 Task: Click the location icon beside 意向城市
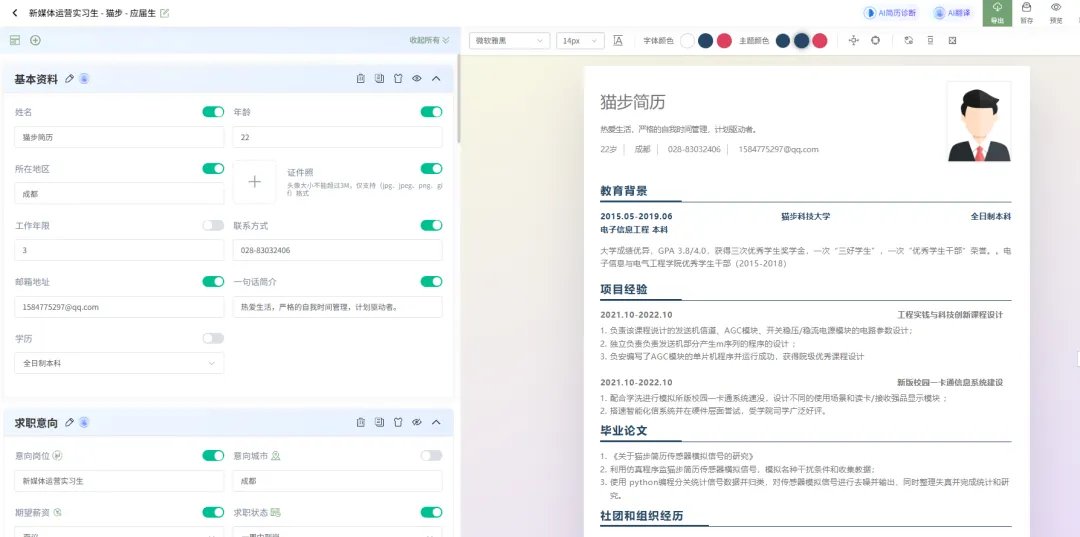(x=276, y=456)
